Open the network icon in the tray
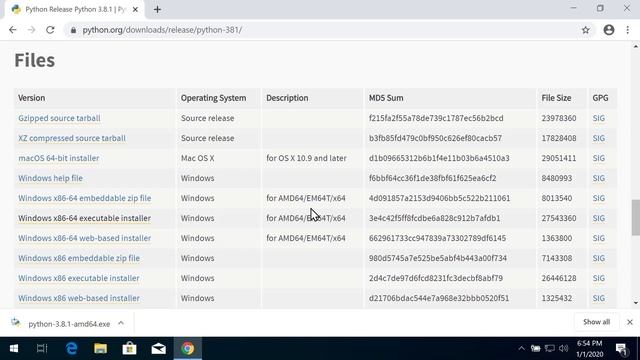The width and height of the screenshot is (640, 360). [x=550, y=349]
